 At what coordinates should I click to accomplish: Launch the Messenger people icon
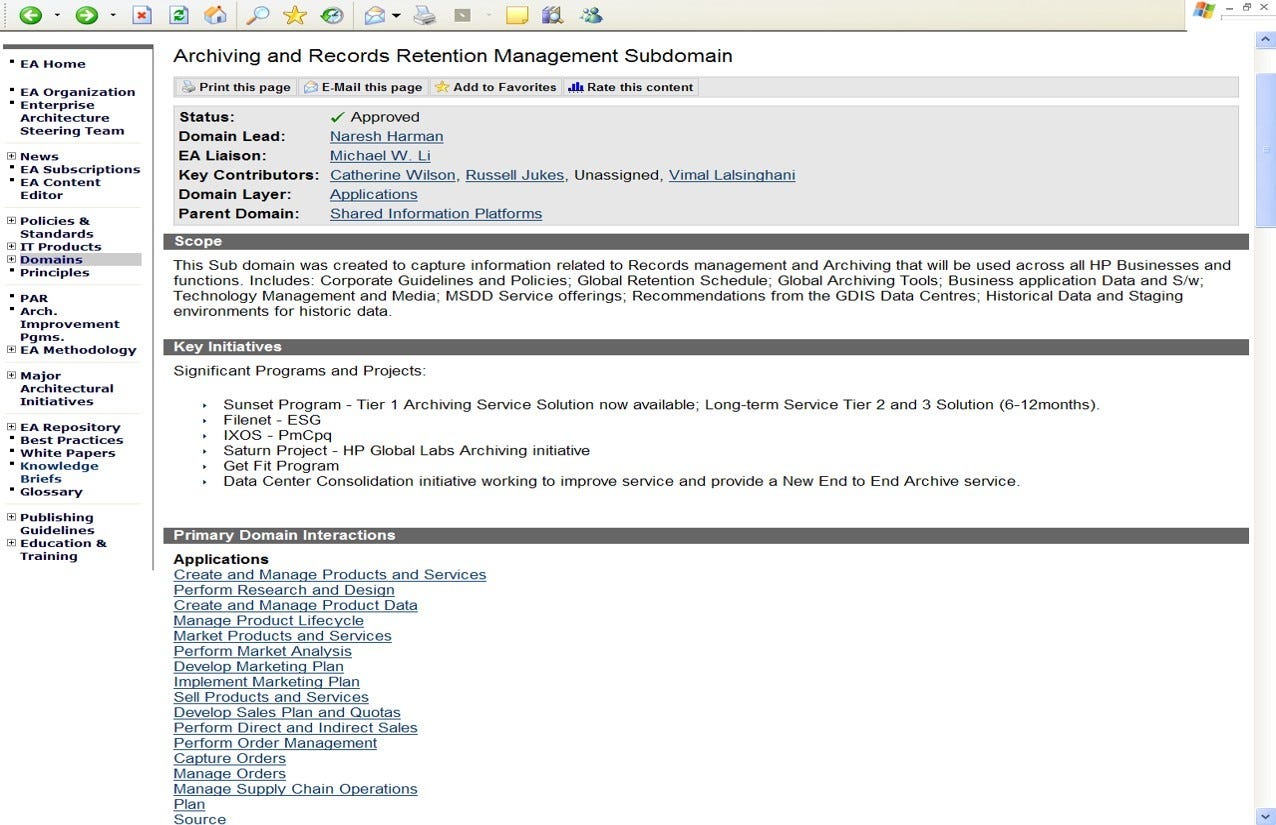tap(591, 15)
